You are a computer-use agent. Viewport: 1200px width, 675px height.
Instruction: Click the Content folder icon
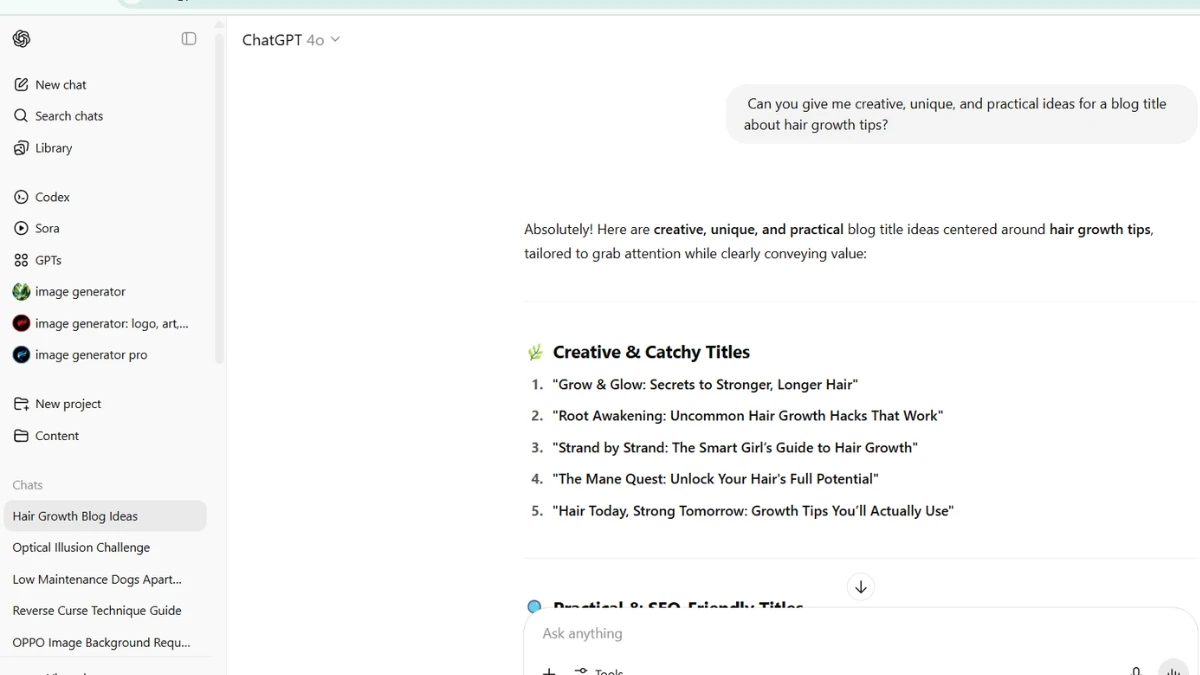point(21,436)
